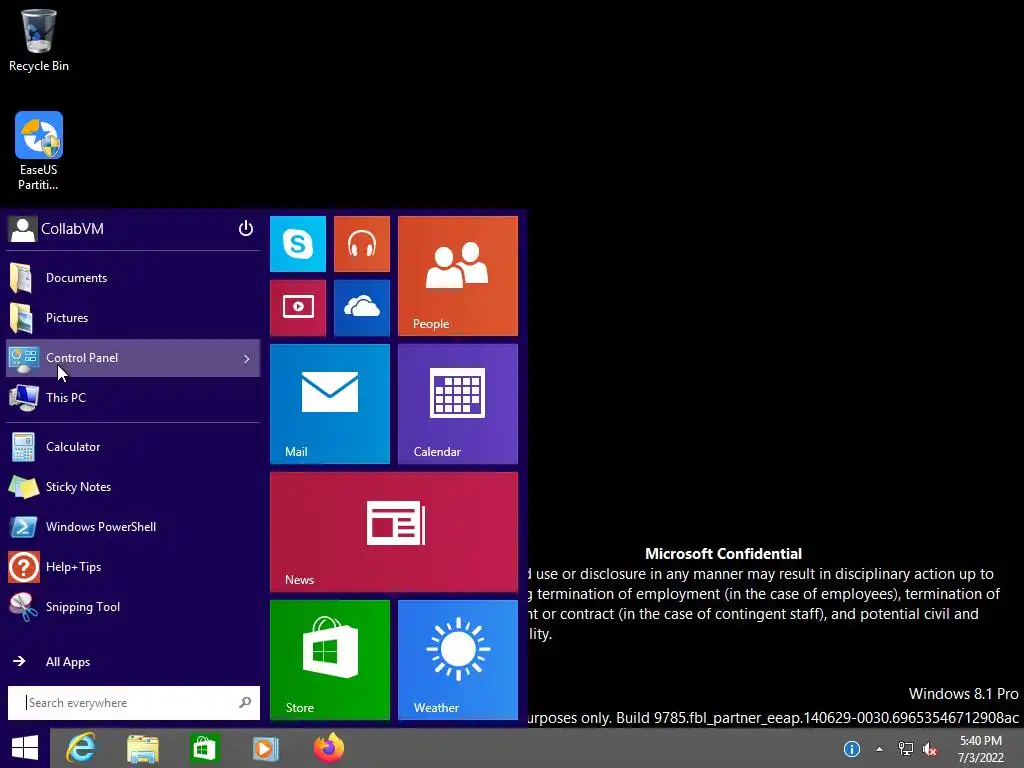This screenshot has height=768, width=1024.
Task: Open the Video tile
Action: [x=298, y=308]
